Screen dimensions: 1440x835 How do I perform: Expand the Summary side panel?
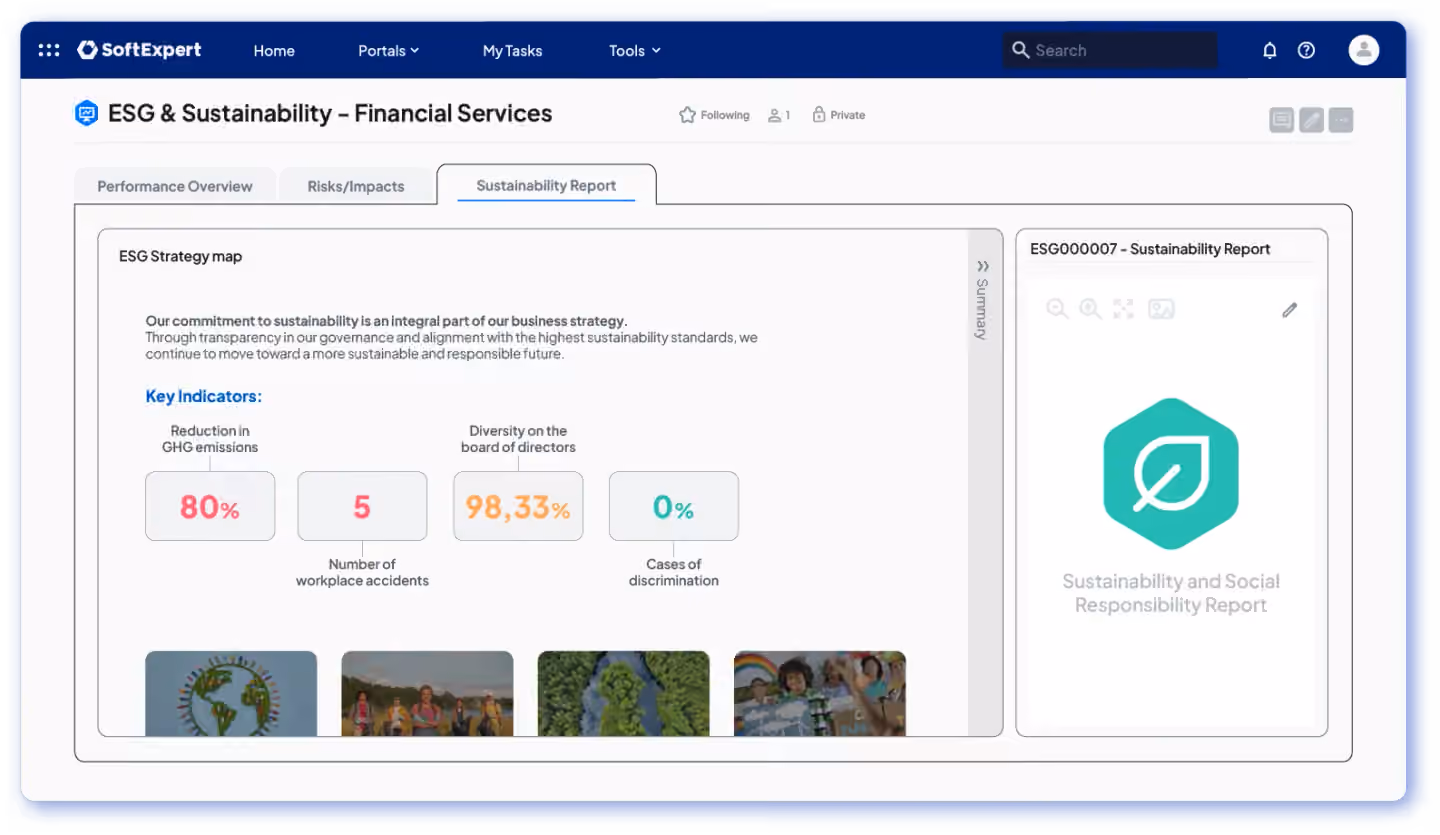tap(983, 299)
